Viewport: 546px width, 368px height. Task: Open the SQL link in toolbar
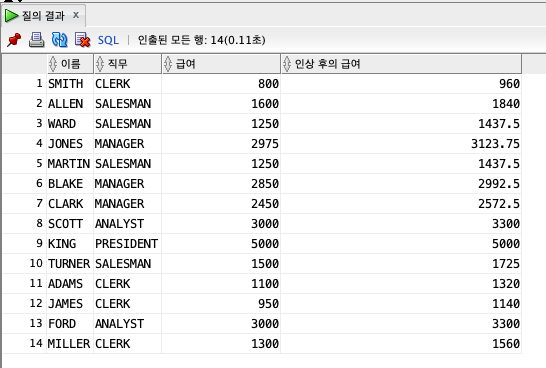click(108, 40)
